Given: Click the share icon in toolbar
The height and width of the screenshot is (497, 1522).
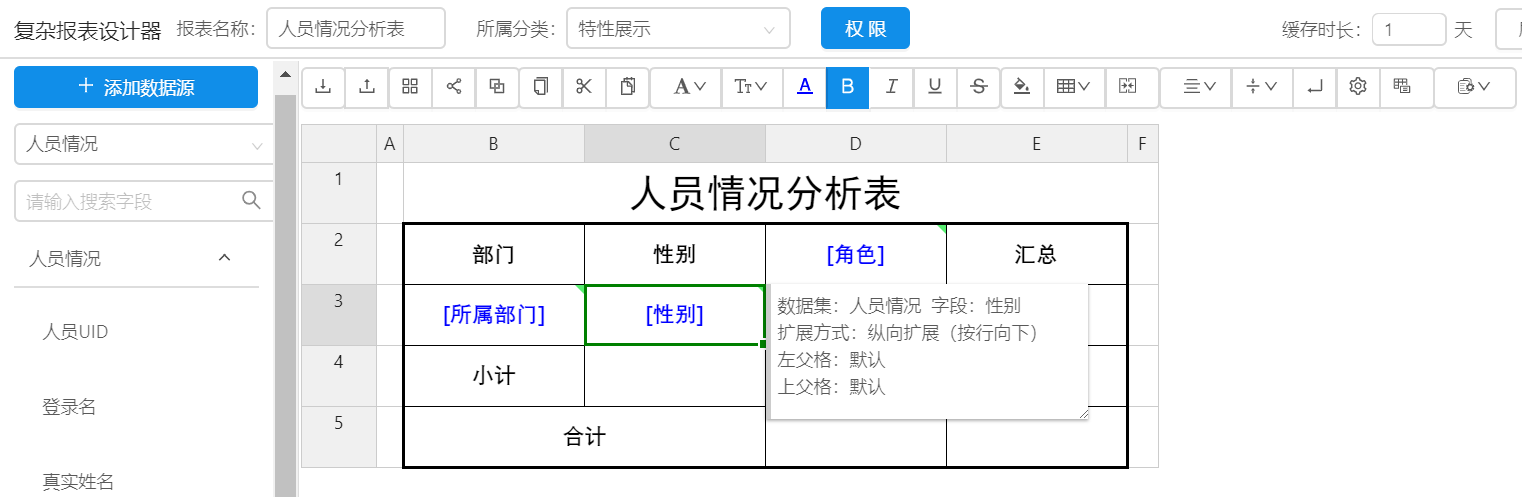Looking at the screenshot, I should [x=454, y=87].
